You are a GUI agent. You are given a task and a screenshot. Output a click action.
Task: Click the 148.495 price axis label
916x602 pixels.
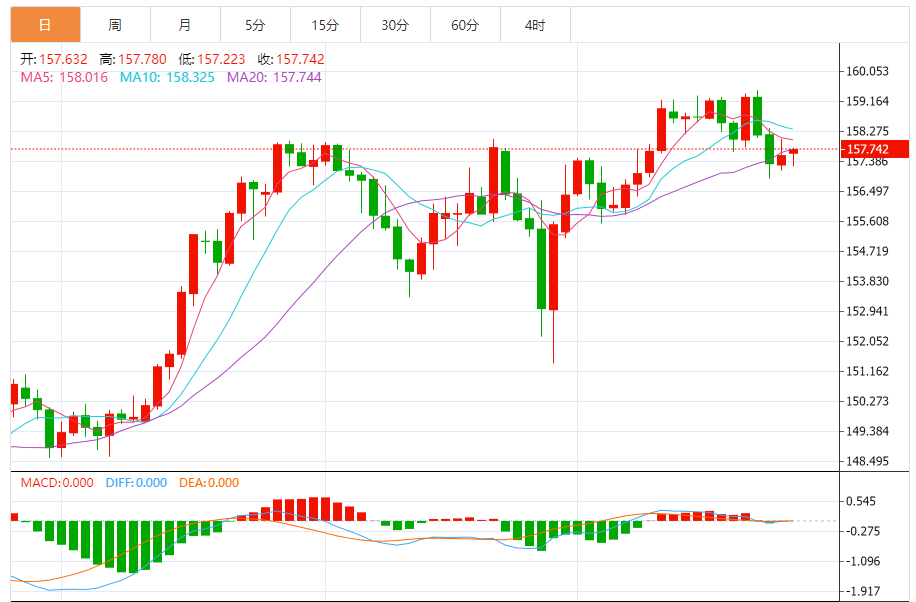[x=868, y=461]
